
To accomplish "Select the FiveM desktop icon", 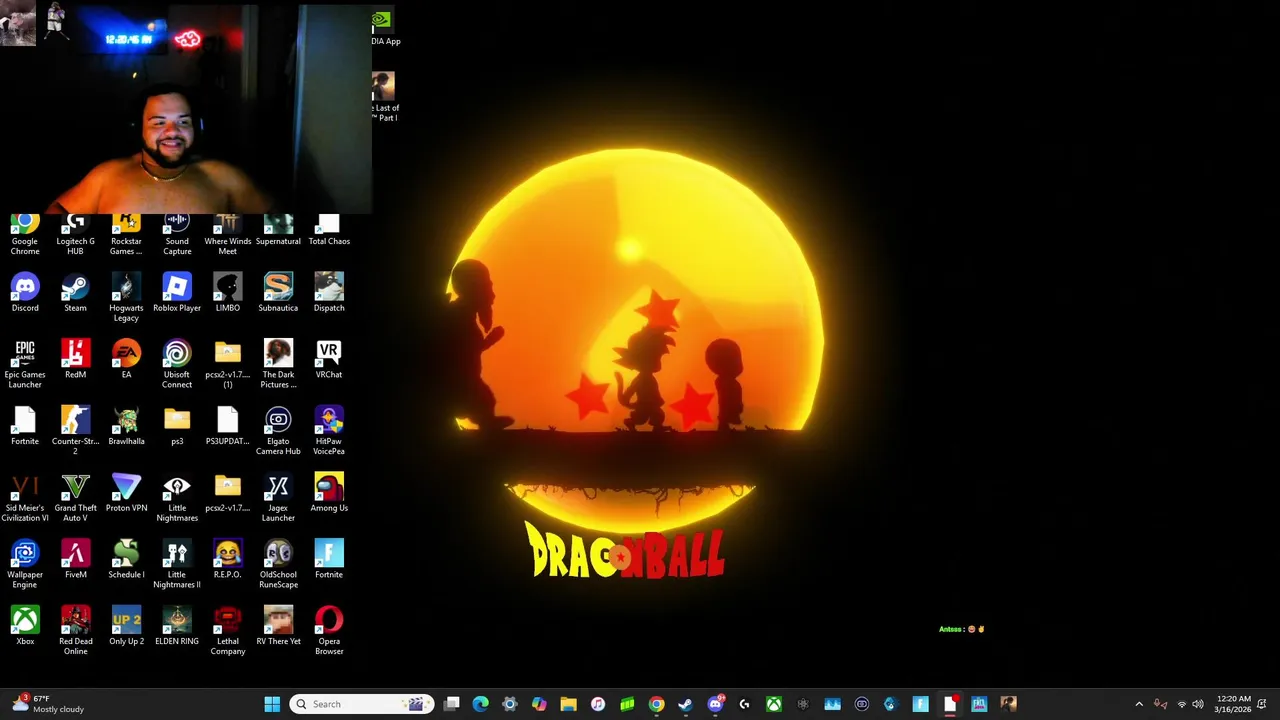I will click(x=75, y=560).
